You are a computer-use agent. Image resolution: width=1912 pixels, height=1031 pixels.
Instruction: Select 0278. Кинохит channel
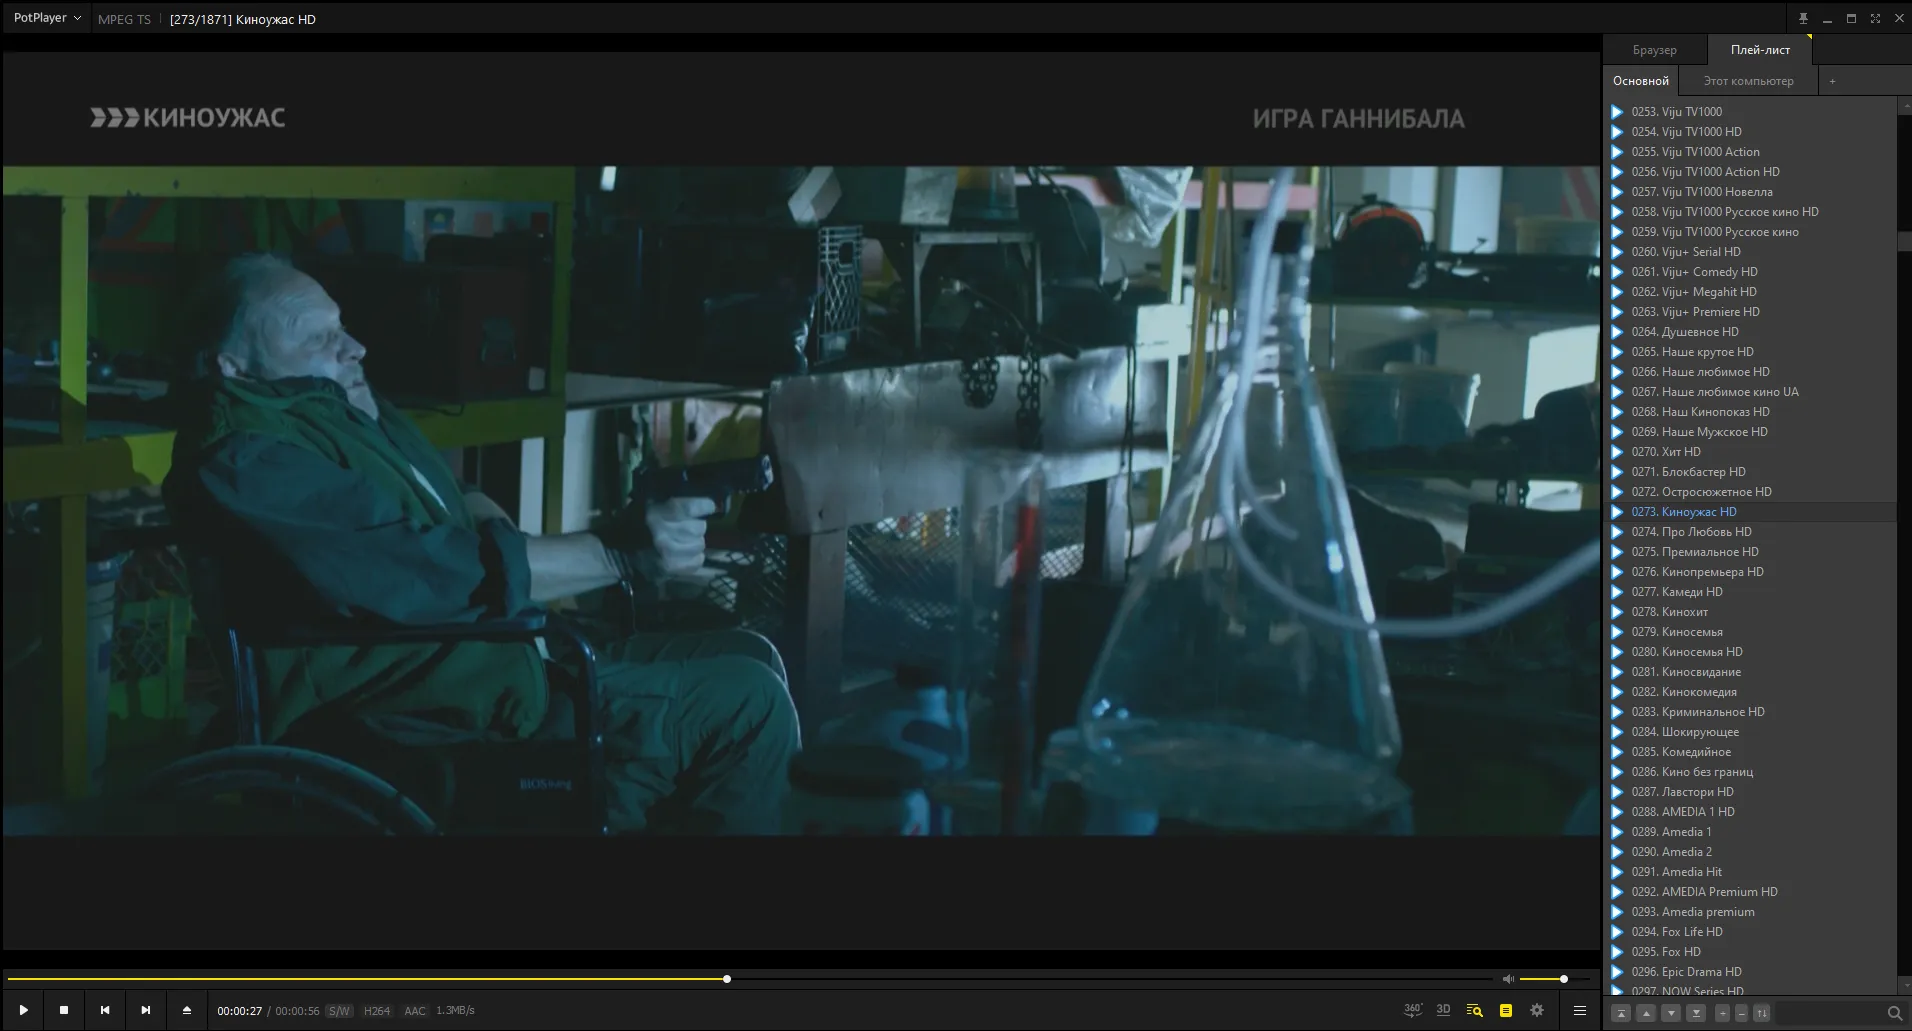tap(1749, 612)
